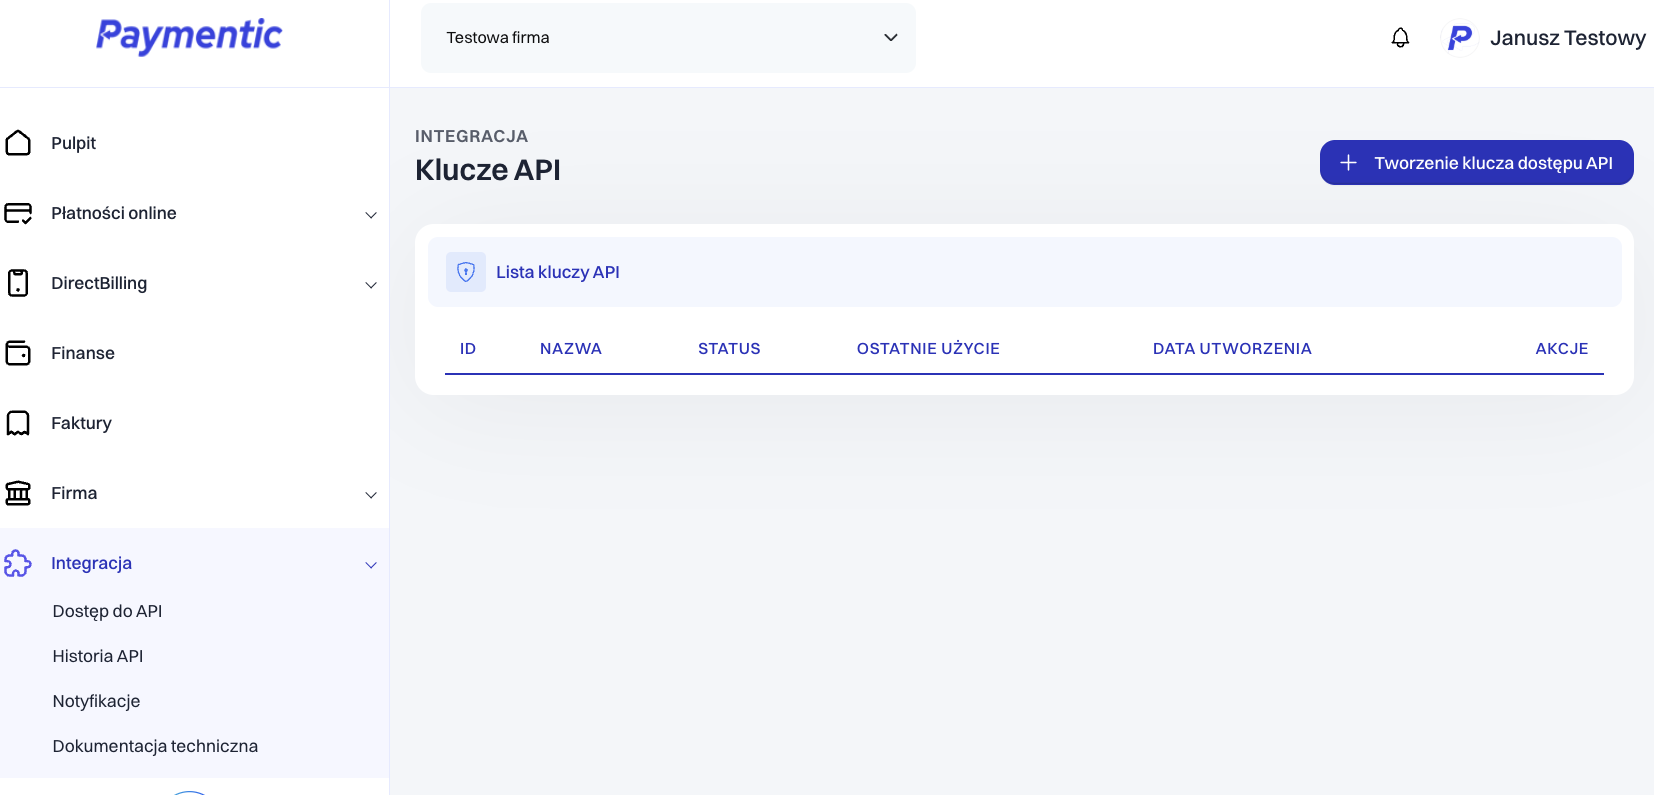Expand the DirectBilling submenu chevron
Image resolution: width=1654 pixels, height=795 pixels.
click(371, 285)
